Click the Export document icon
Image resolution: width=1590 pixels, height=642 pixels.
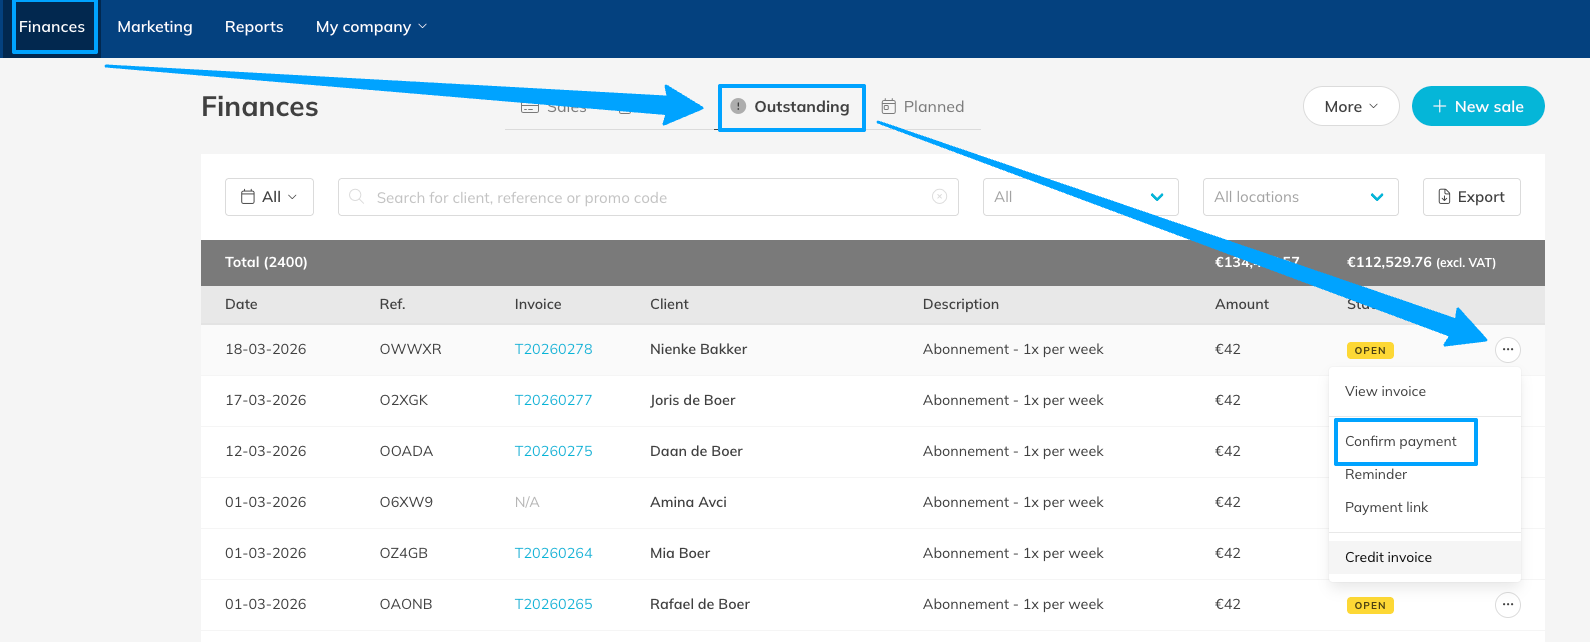click(1444, 197)
